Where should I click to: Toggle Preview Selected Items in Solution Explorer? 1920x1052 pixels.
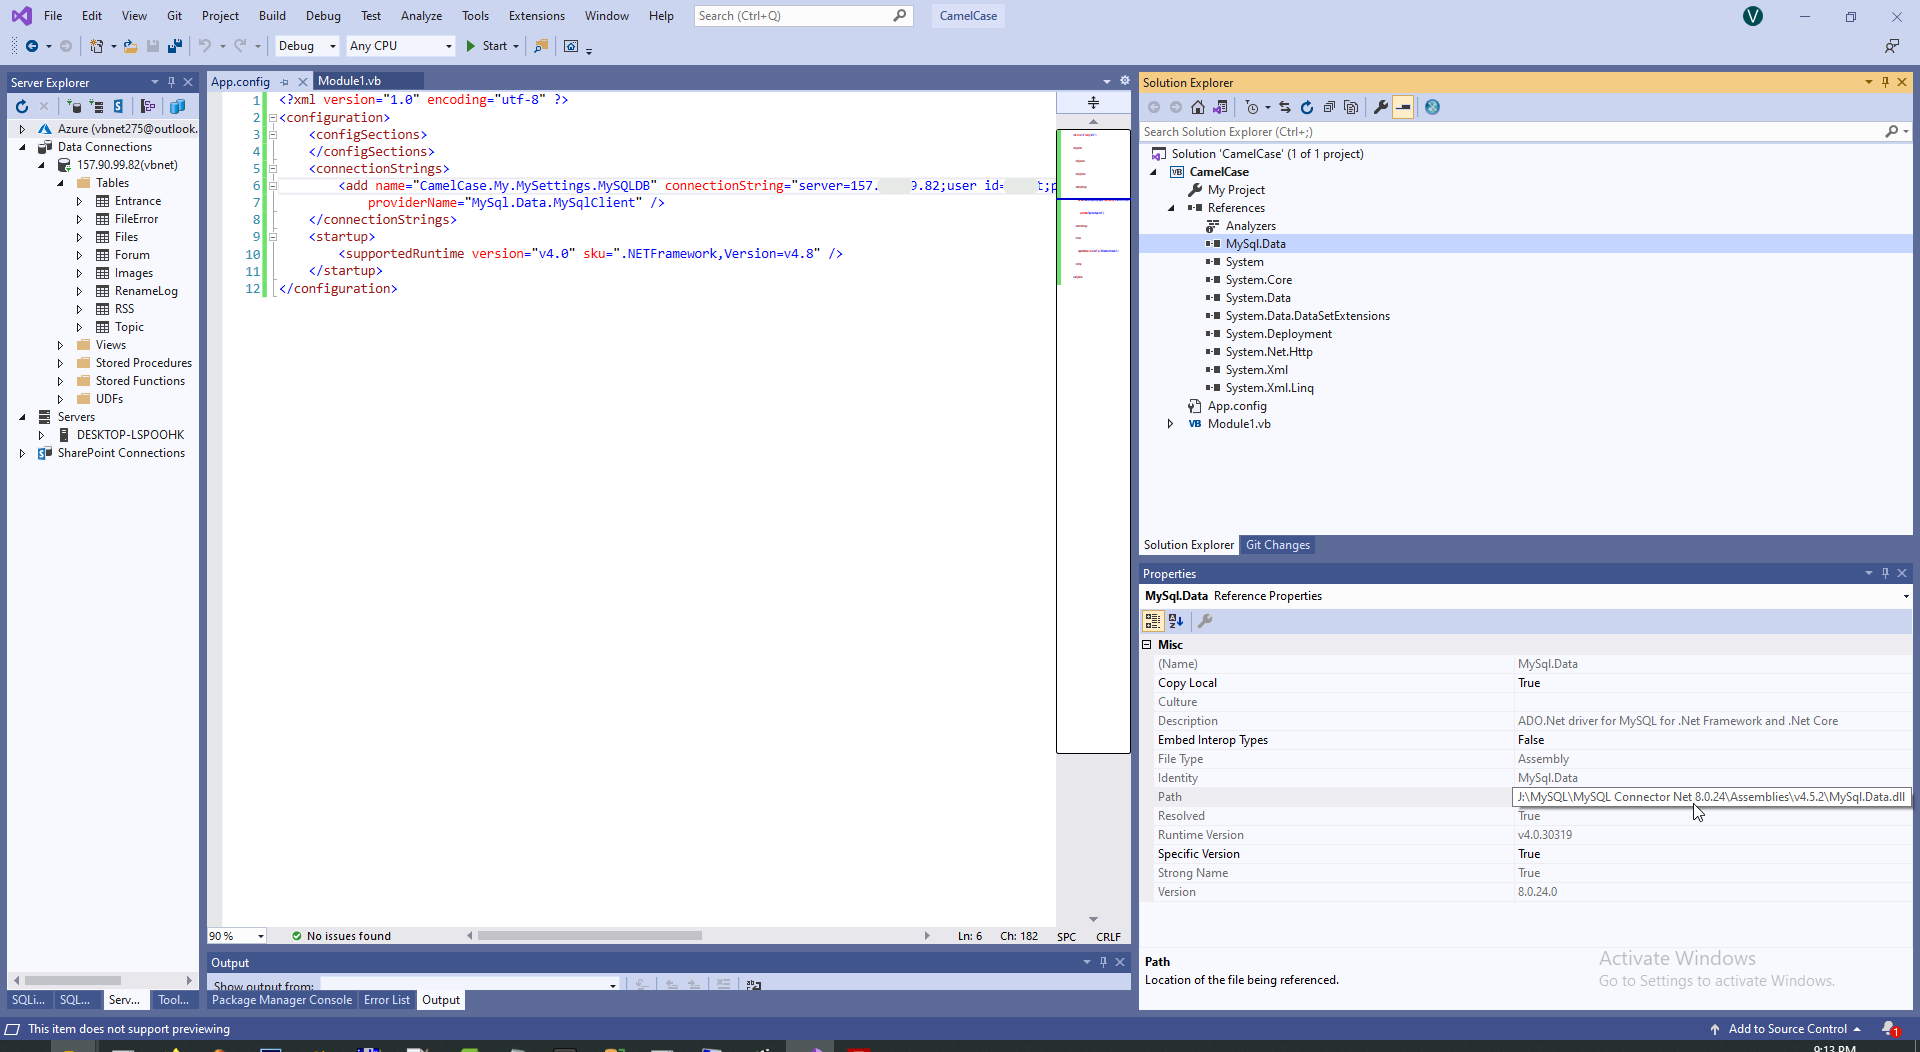point(1403,107)
